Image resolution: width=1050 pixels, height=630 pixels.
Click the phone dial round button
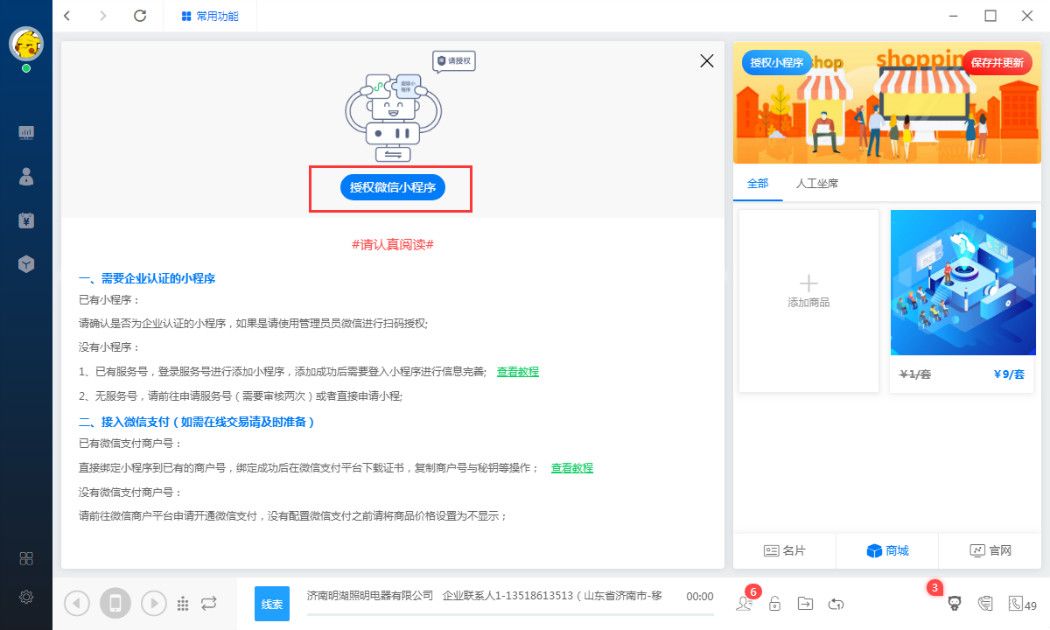115,603
